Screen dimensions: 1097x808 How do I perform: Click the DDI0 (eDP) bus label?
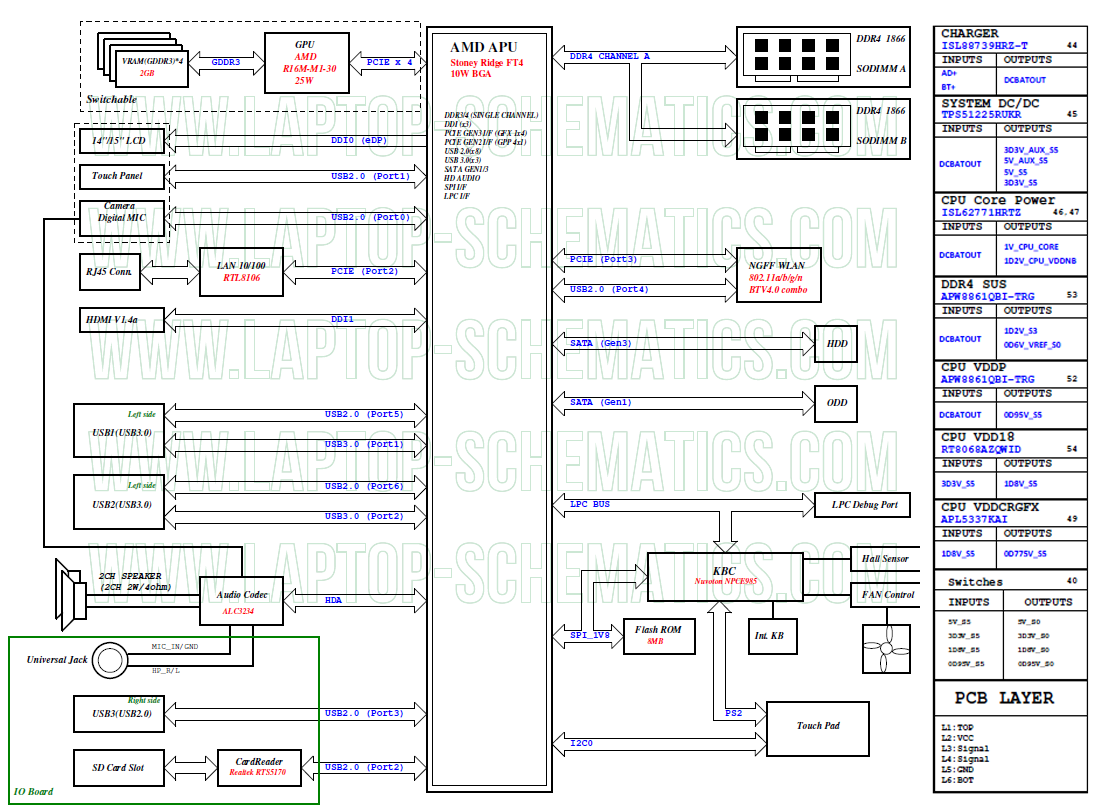[359, 141]
